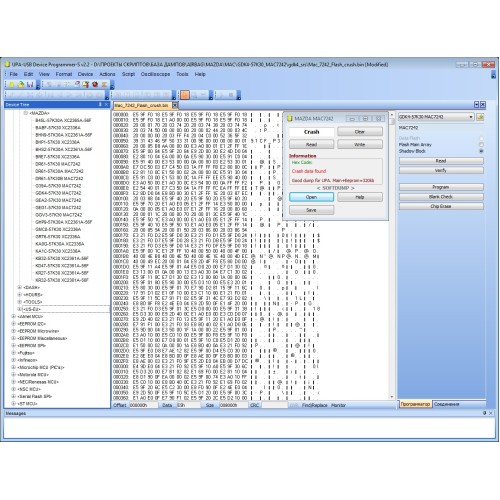Click the Crash field in MAZDA dialog
Screen dimensions: 500x500
[x=311, y=132]
